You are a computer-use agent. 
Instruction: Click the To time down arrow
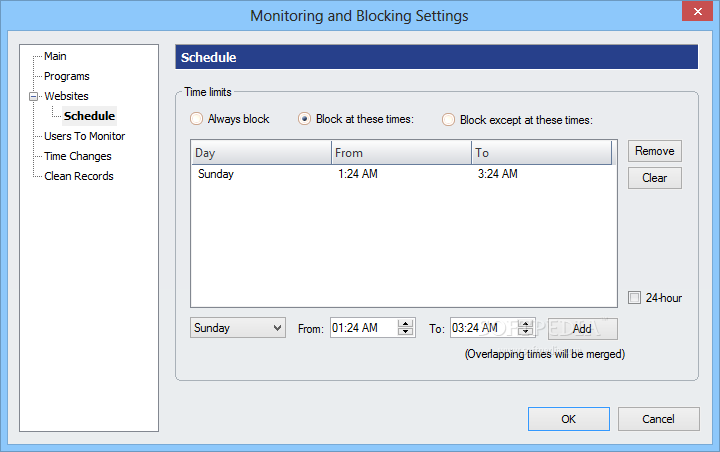[x=526, y=331]
